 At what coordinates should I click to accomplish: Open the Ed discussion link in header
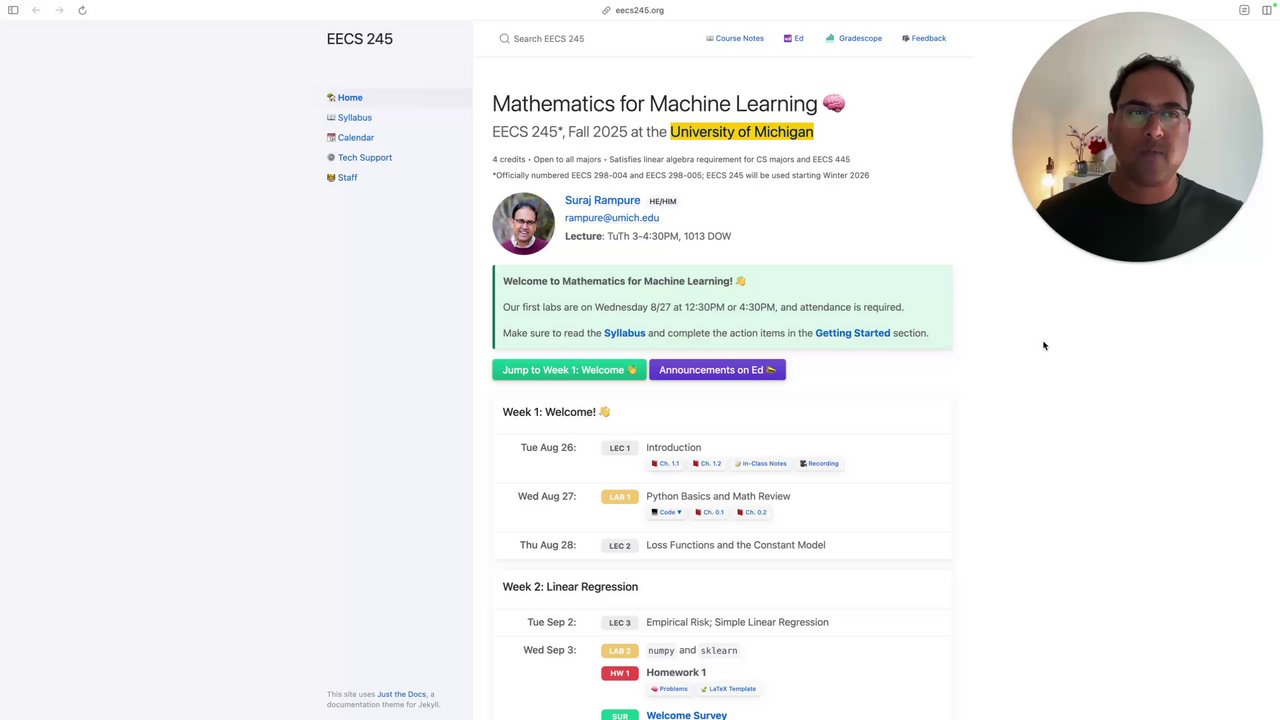(793, 38)
